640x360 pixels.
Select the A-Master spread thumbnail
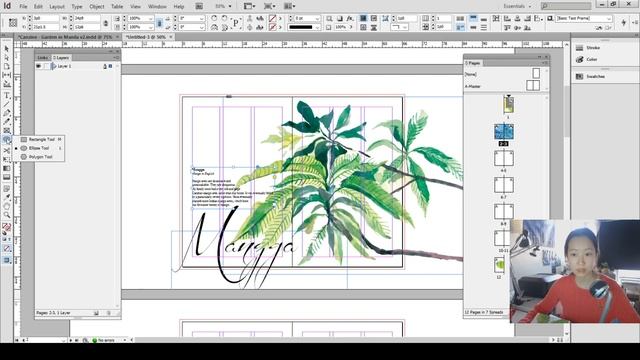tap(533, 85)
